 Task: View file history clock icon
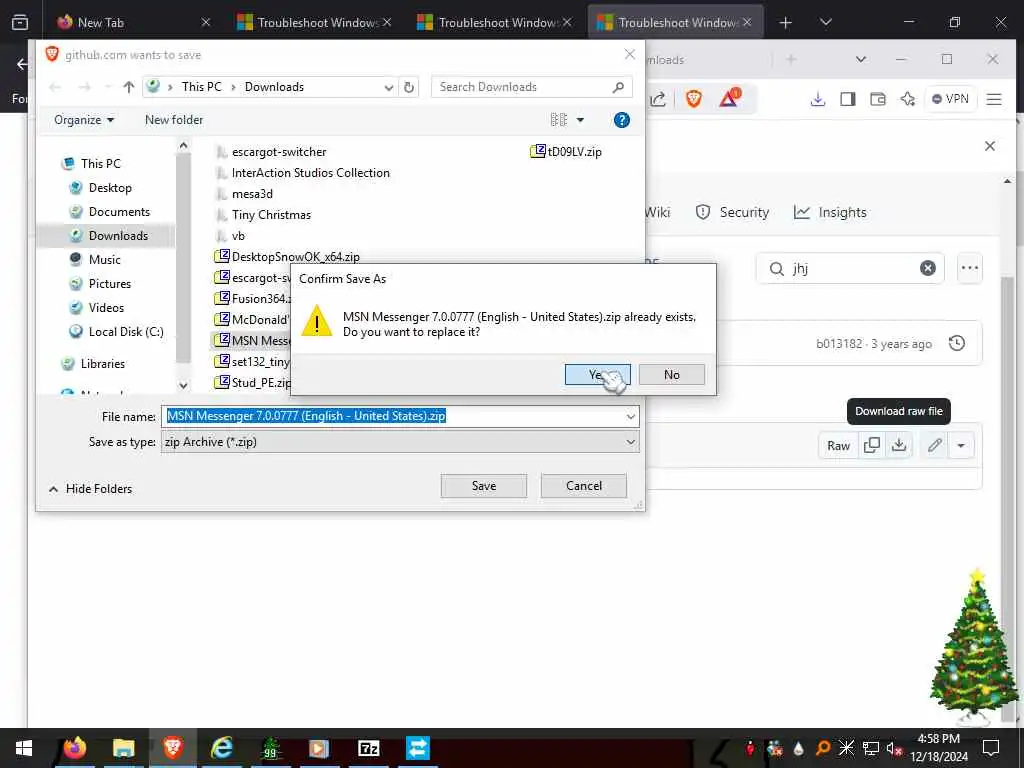pyautogui.click(x=957, y=344)
